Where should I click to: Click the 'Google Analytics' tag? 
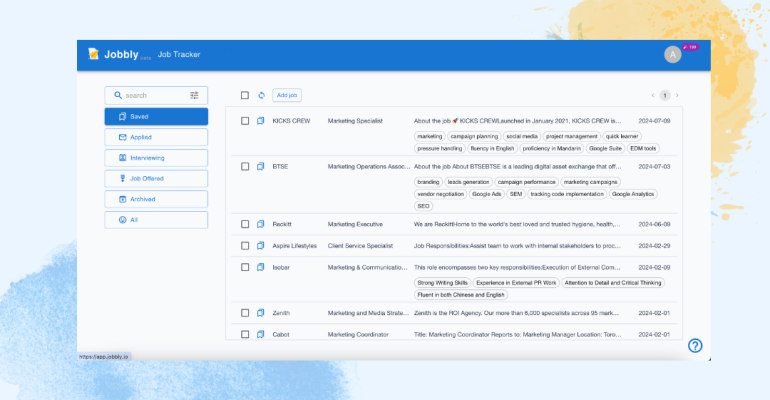[633, 194]
